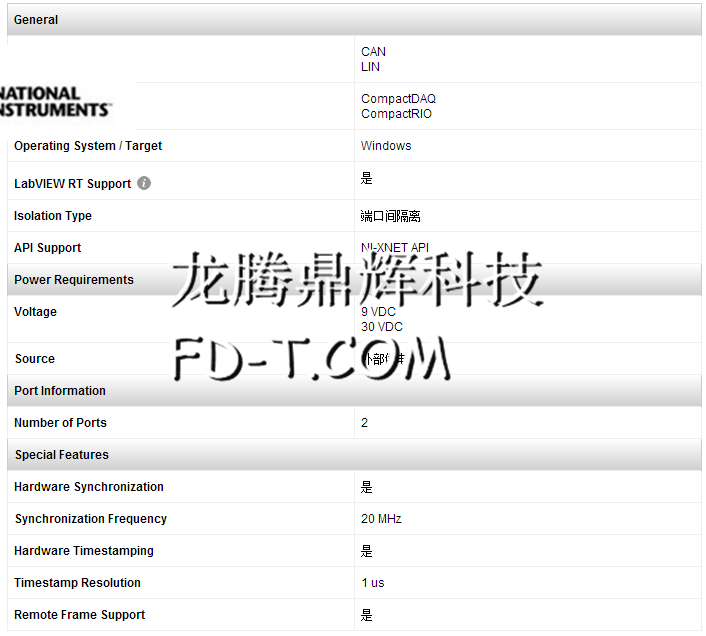This screenshot has height=636, width=706.
Task: Click the 是 value for Hardware Timestamping
Action: tap(367, 551)
